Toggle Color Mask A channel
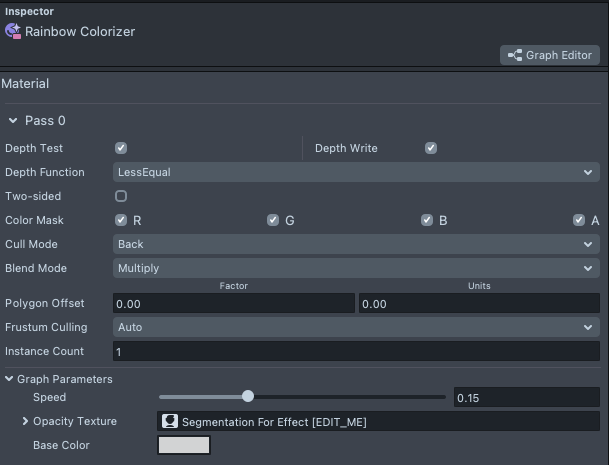 pyautogui.click(x=579, y=220)
